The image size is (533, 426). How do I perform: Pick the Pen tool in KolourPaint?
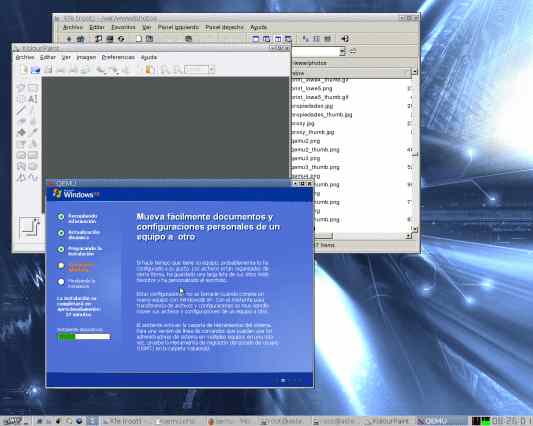tap(33, 110)
